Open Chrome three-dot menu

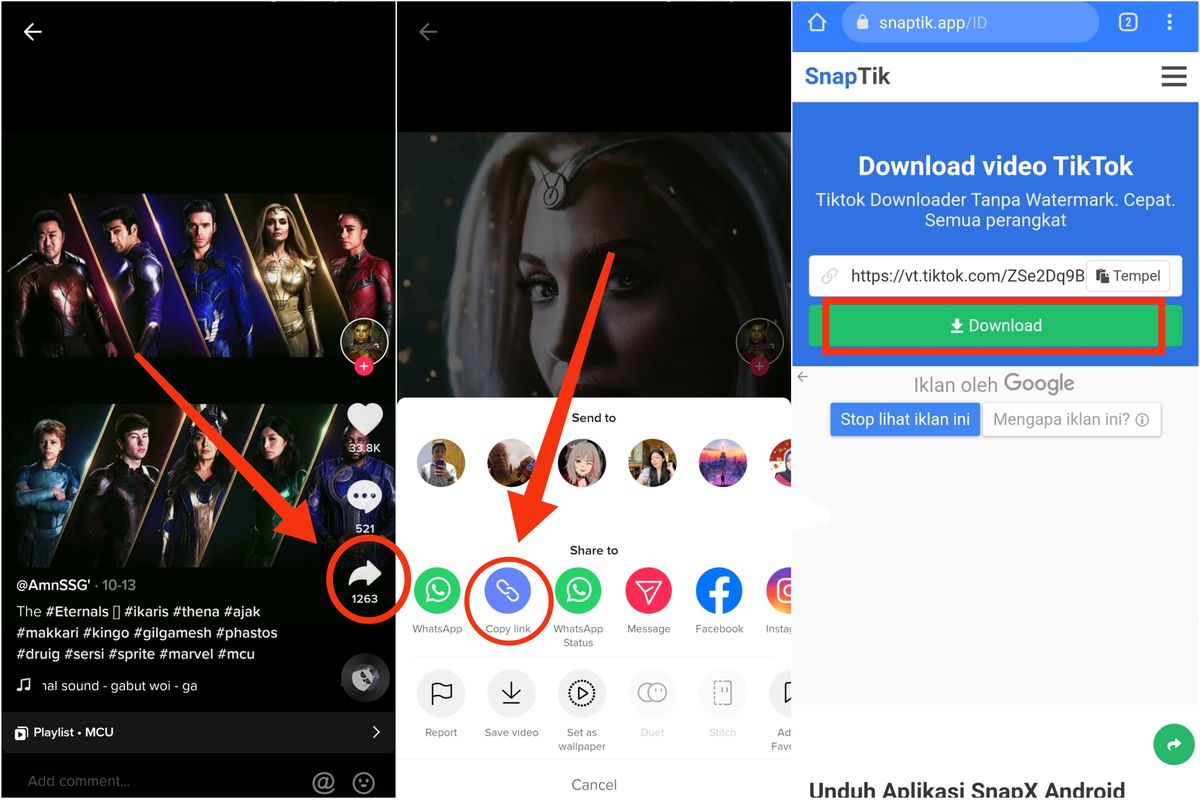point(1170,22)
